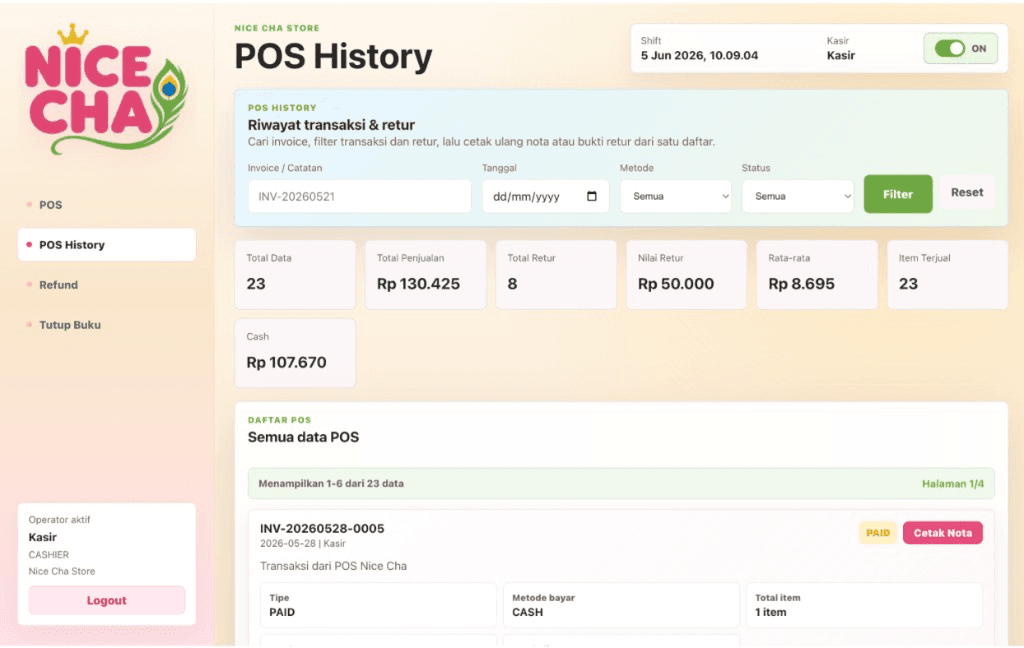1024x648 pixels.
Task: Open the Metode dropdown
Action: point(675,196)
